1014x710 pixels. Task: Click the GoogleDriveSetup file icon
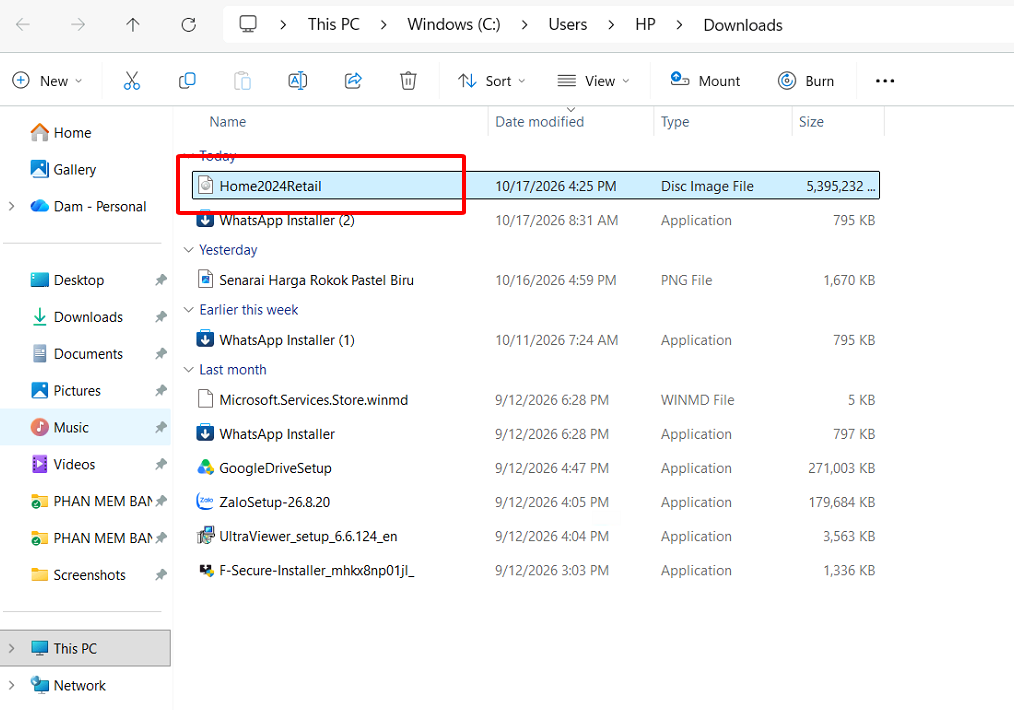click(205, 468)
